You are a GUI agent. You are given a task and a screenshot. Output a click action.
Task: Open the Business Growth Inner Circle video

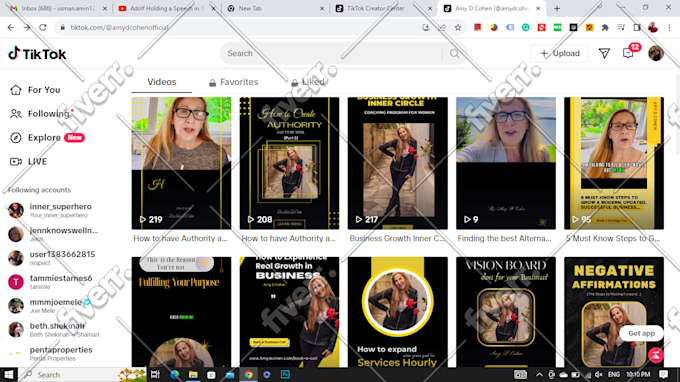pos(398,163)
